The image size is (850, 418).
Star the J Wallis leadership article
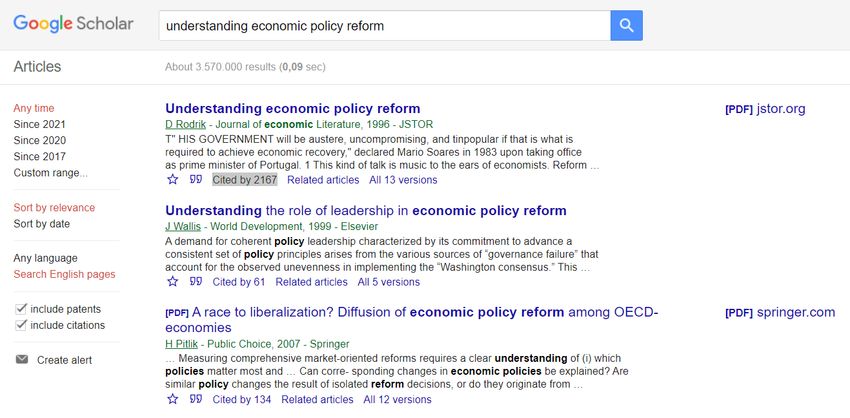click(x=172, y=281)
